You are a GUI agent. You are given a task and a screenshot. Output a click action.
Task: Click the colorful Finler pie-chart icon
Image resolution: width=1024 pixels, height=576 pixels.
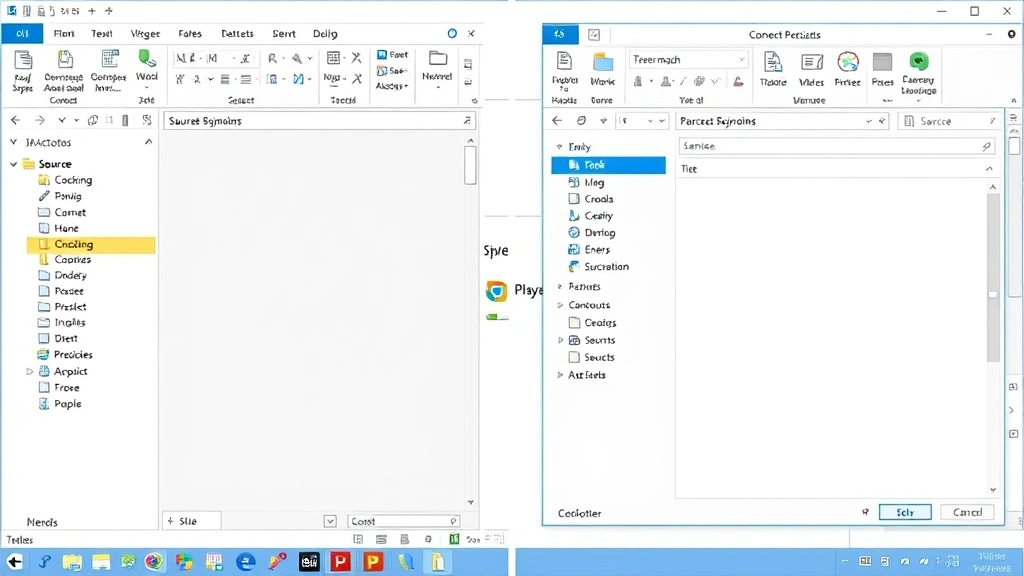[848, 62]
